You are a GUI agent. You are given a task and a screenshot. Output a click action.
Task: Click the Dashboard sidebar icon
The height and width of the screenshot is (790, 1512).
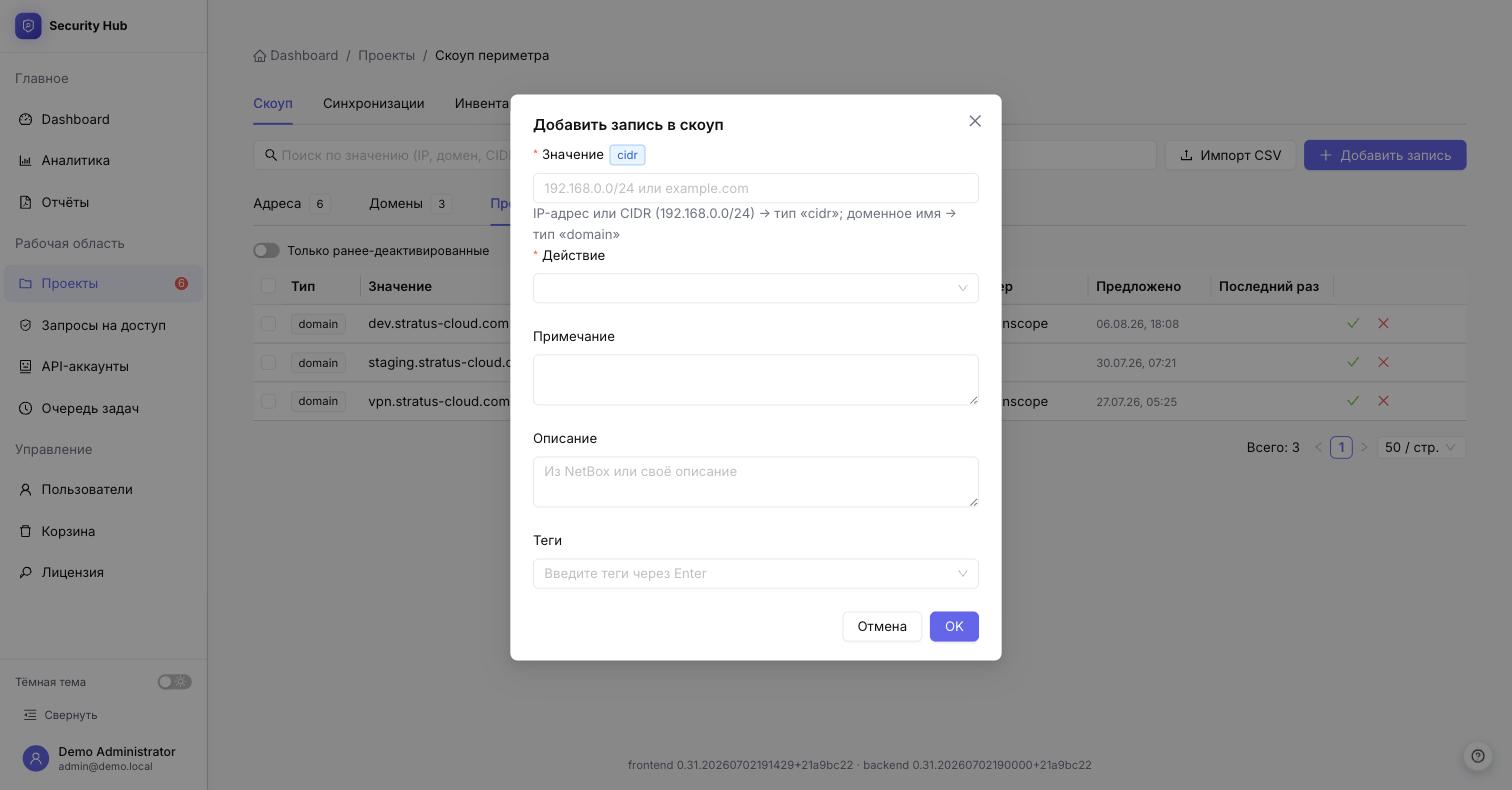click(26, 119)
